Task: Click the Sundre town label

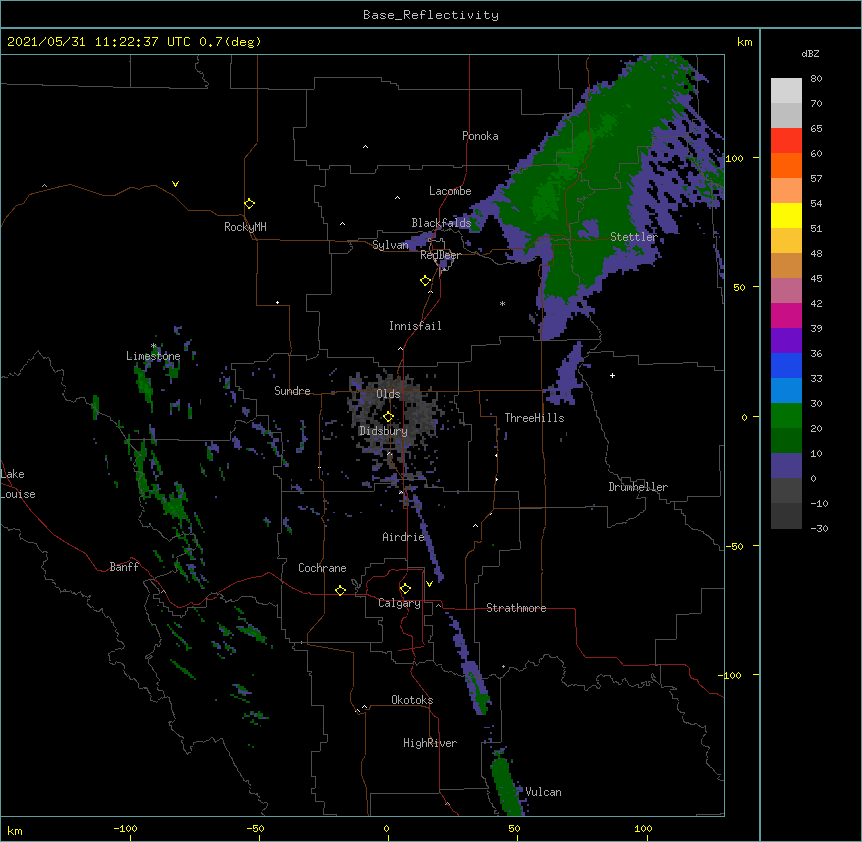Action: [292, 391]
